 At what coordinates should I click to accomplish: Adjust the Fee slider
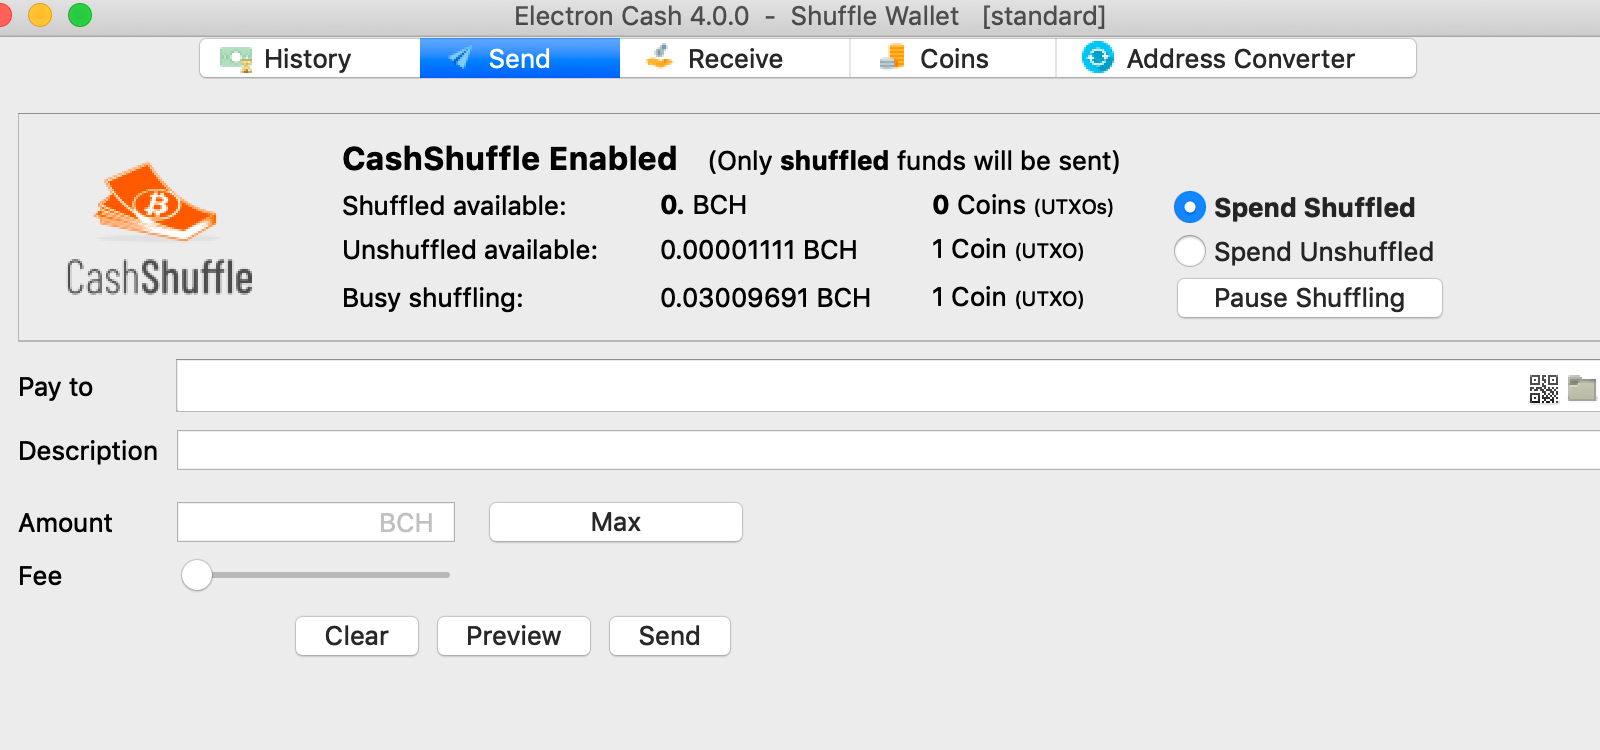tap(197, 575)
